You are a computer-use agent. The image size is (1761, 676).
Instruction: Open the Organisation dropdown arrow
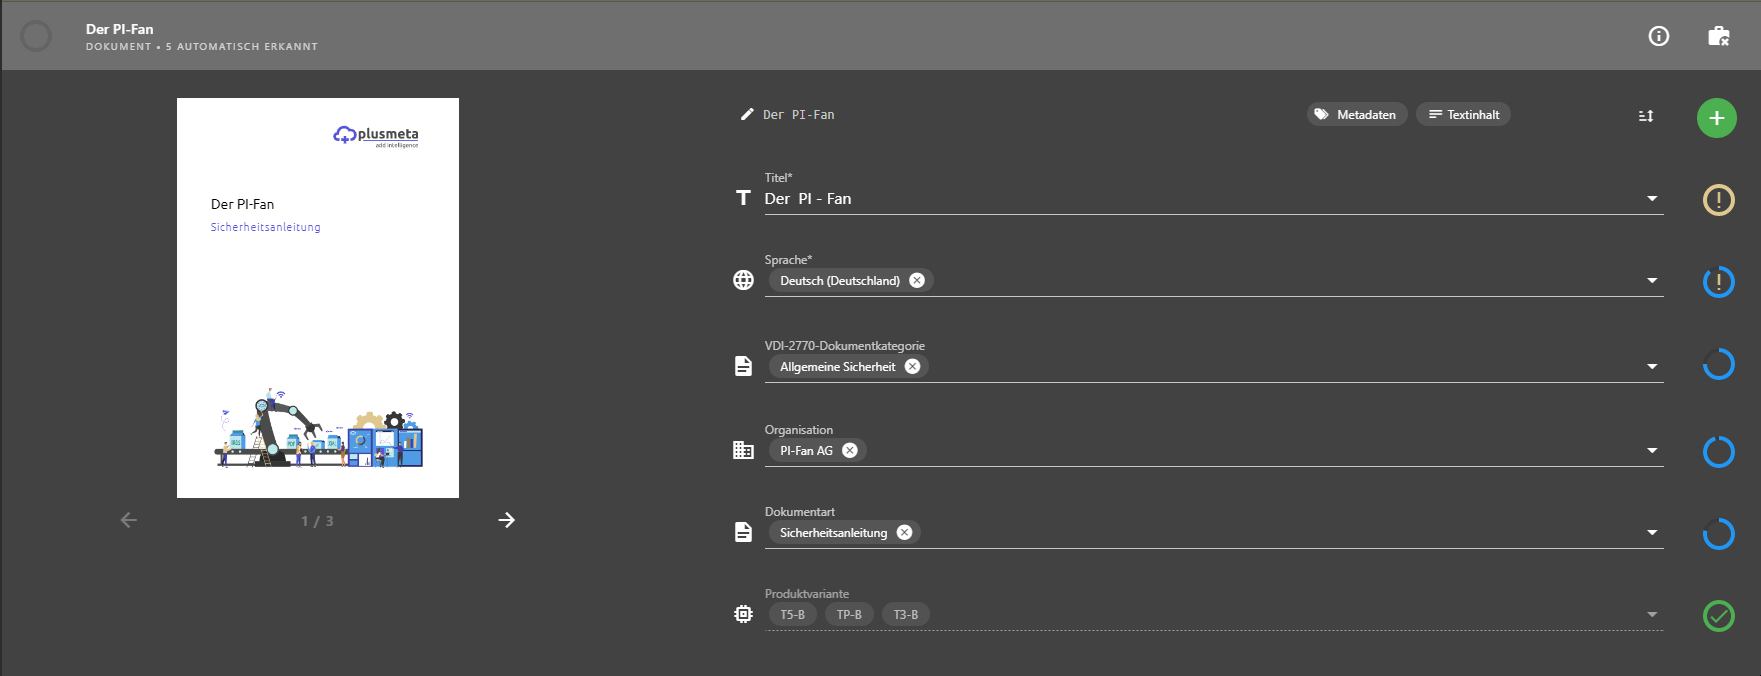point(1652,451)
